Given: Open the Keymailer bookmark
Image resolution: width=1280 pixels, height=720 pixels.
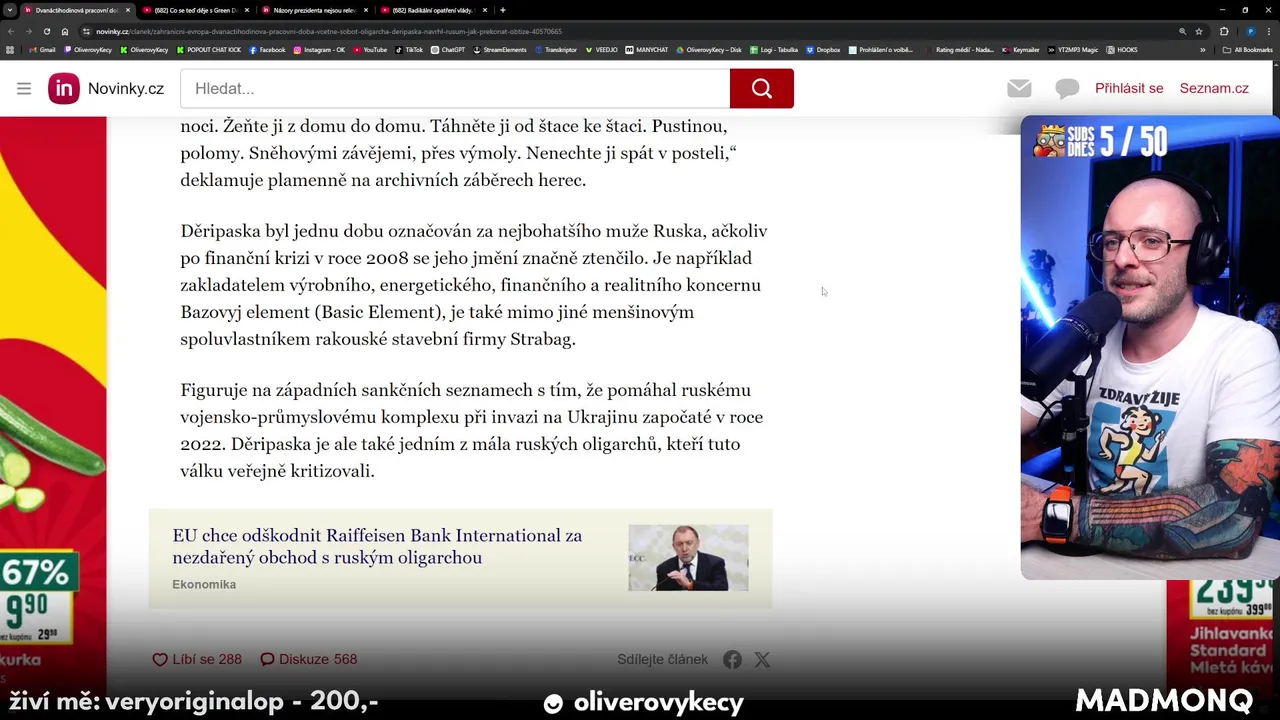Looking at the screenshot, I should [1021, 50].
